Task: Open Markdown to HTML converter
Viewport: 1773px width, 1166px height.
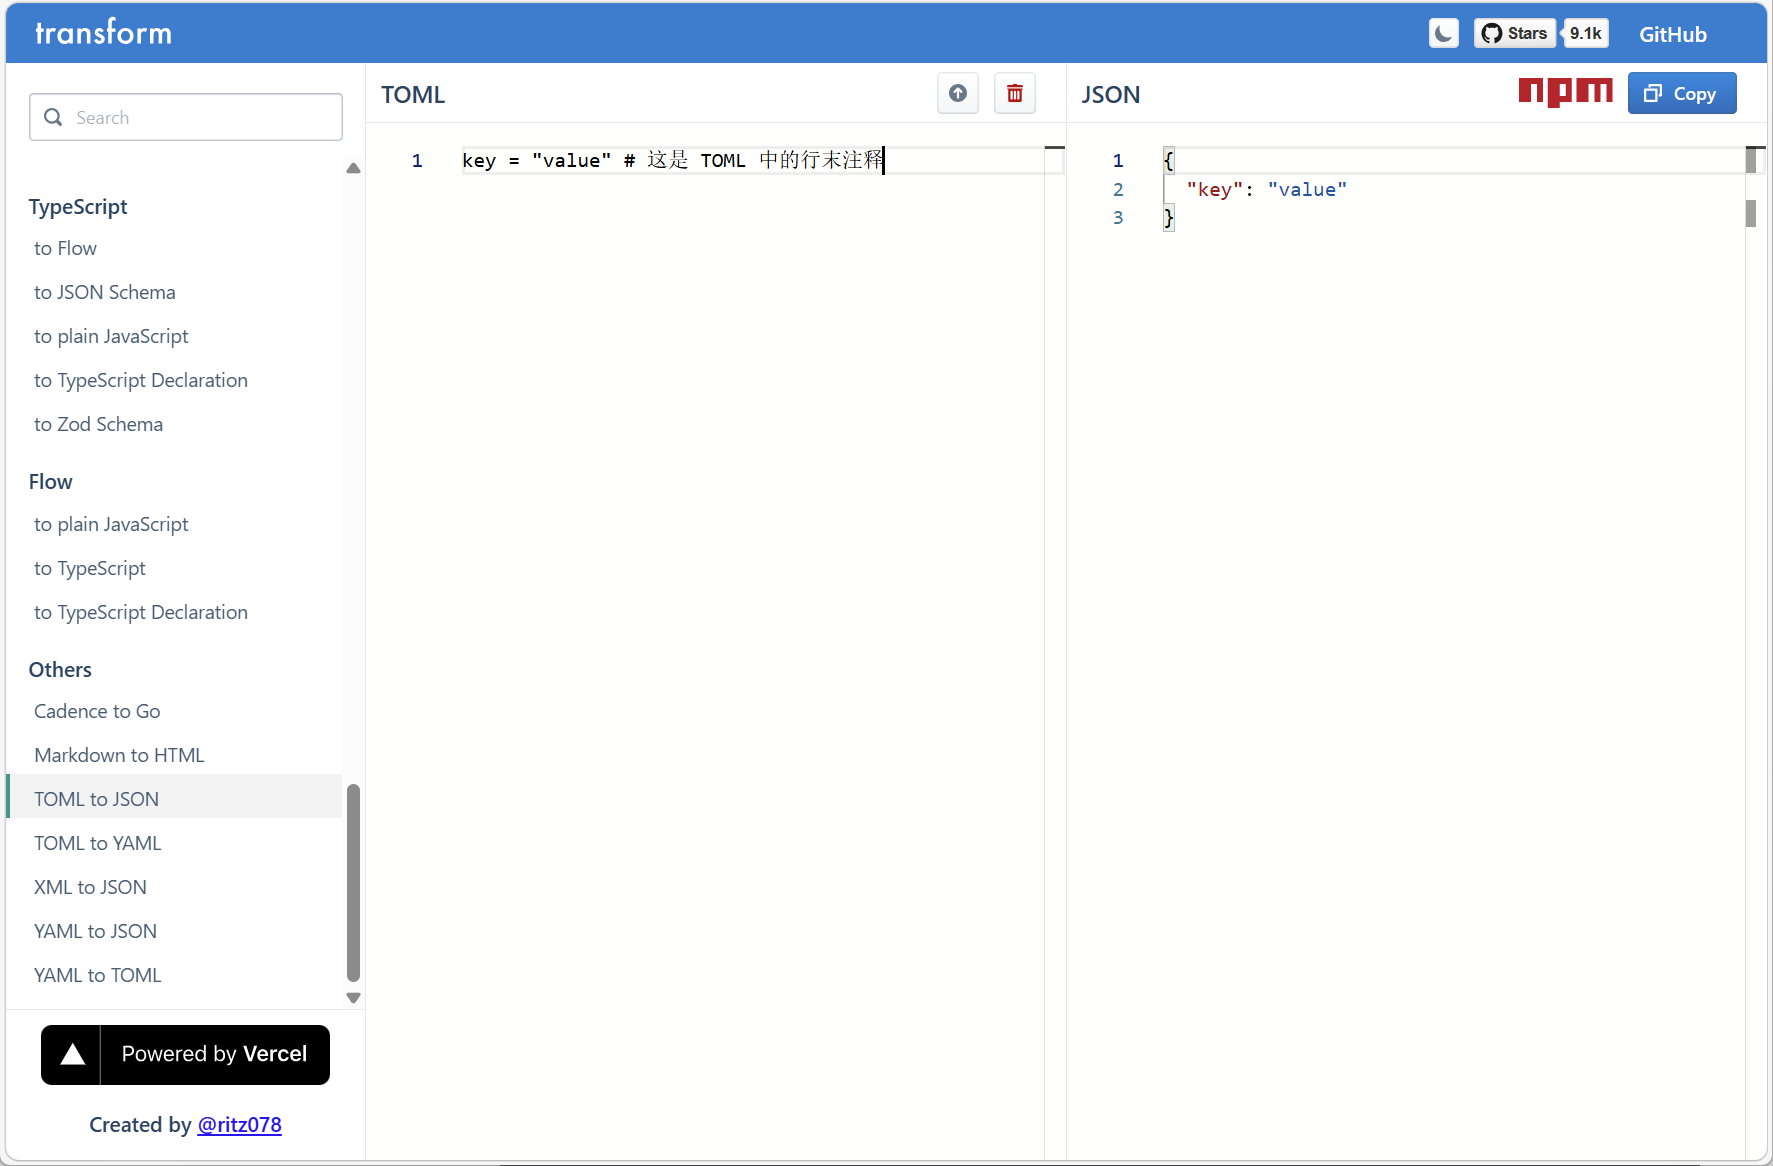Action: click(x=119, y=755)
